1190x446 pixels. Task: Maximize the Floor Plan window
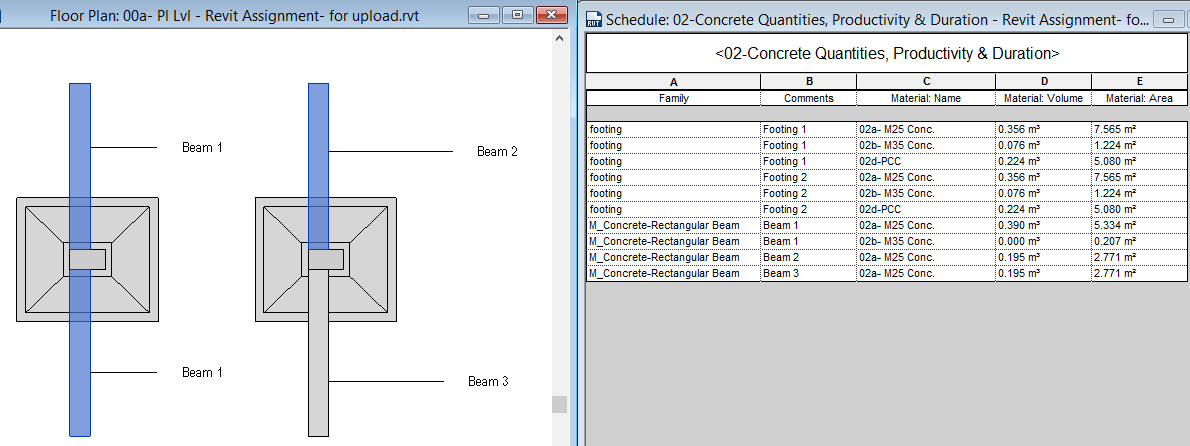518,14
